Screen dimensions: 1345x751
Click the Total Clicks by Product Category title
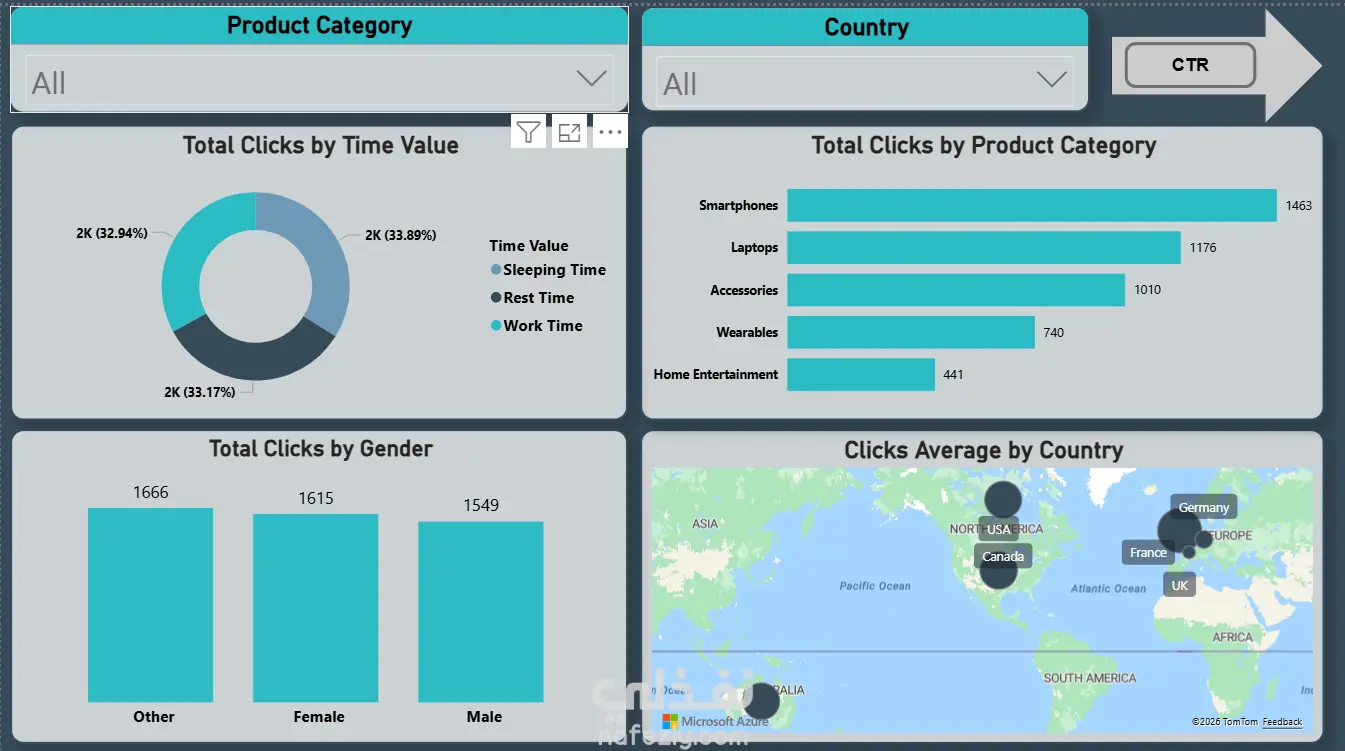click(x=984, y=146)
